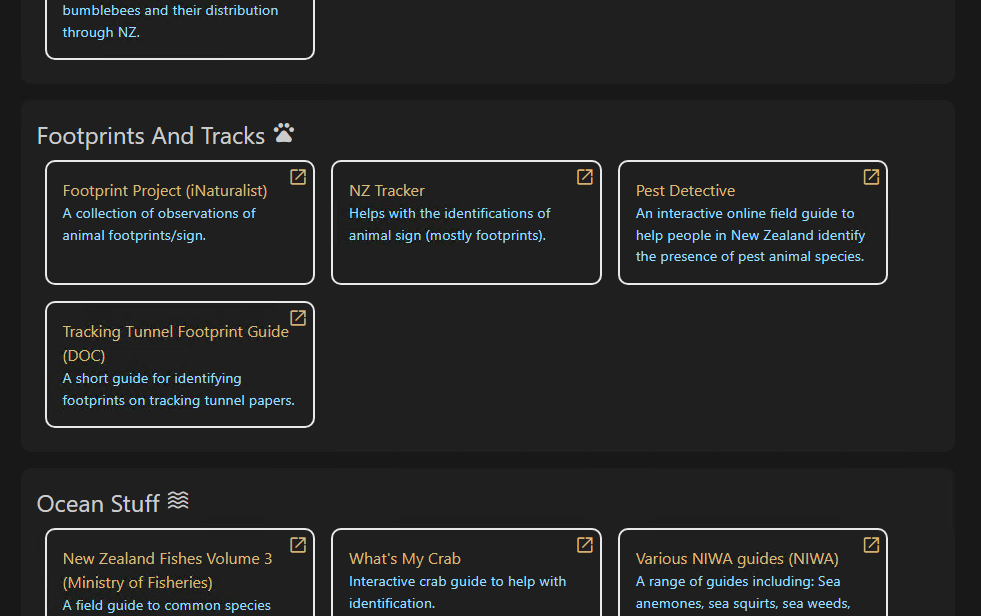Open the Footprint Project (iNaturalist) title link

(165, 191)
